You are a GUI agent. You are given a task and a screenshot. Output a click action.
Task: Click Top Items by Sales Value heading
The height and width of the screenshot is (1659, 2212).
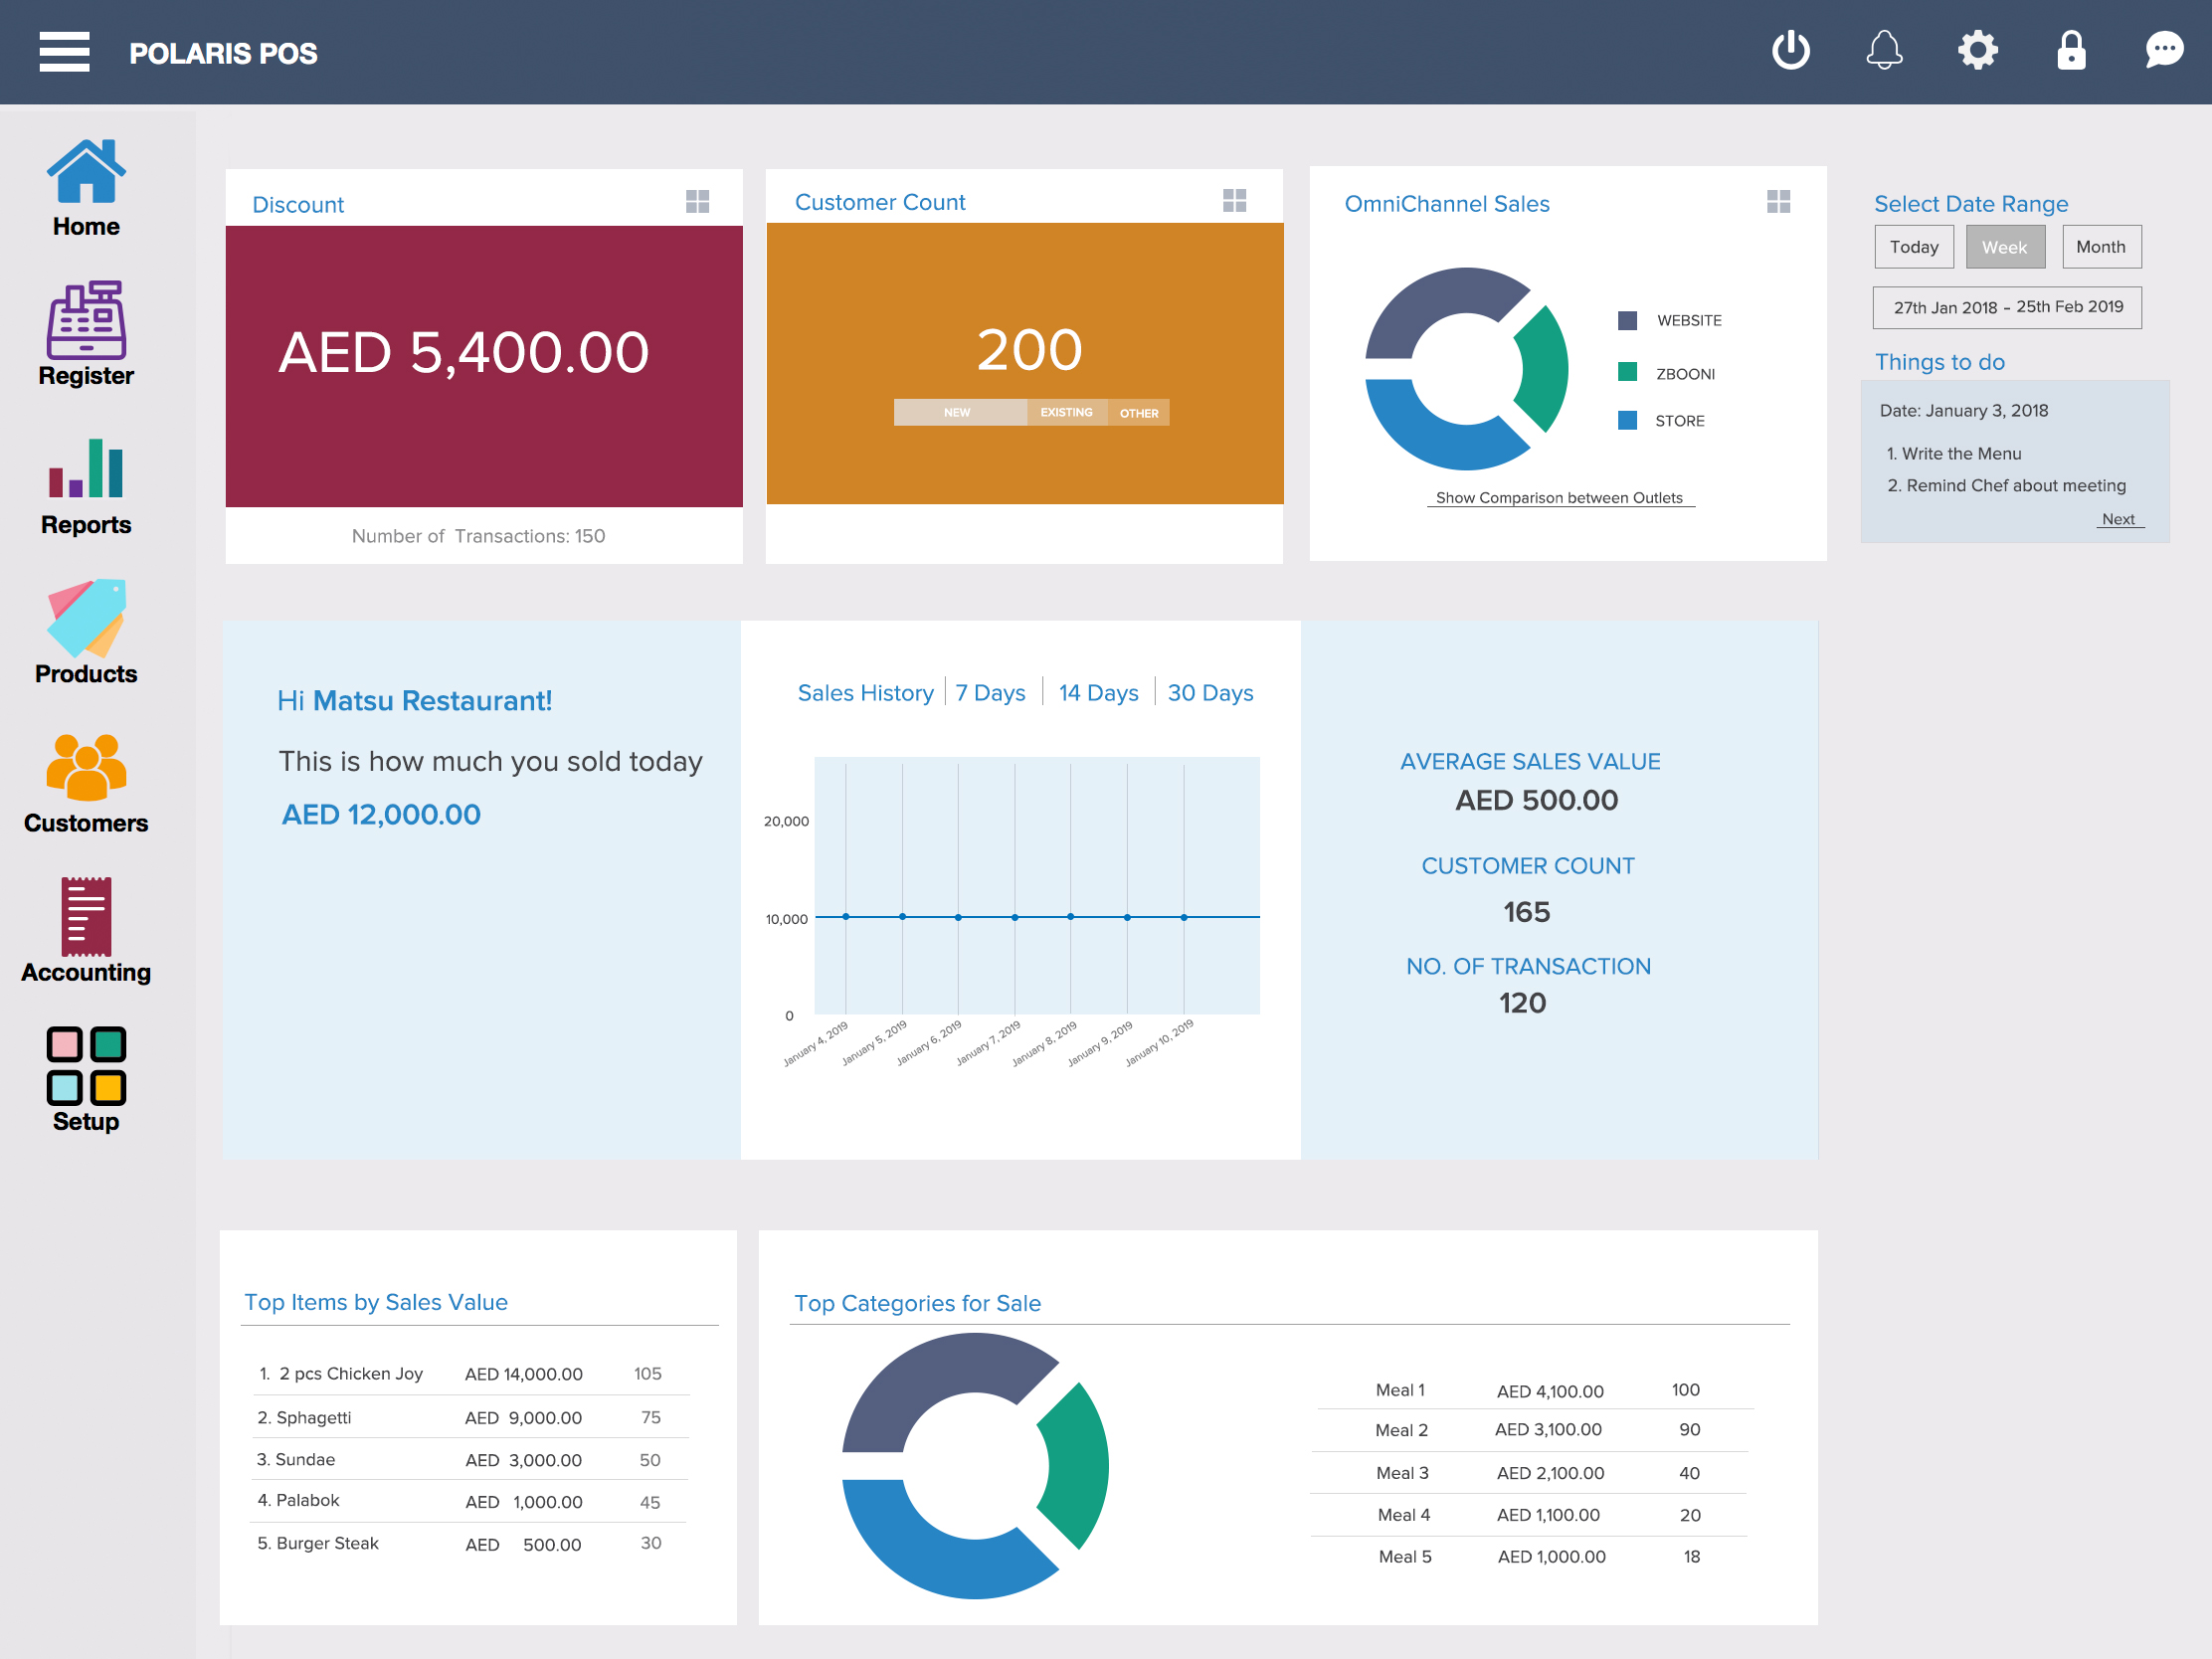[376, 1302]
